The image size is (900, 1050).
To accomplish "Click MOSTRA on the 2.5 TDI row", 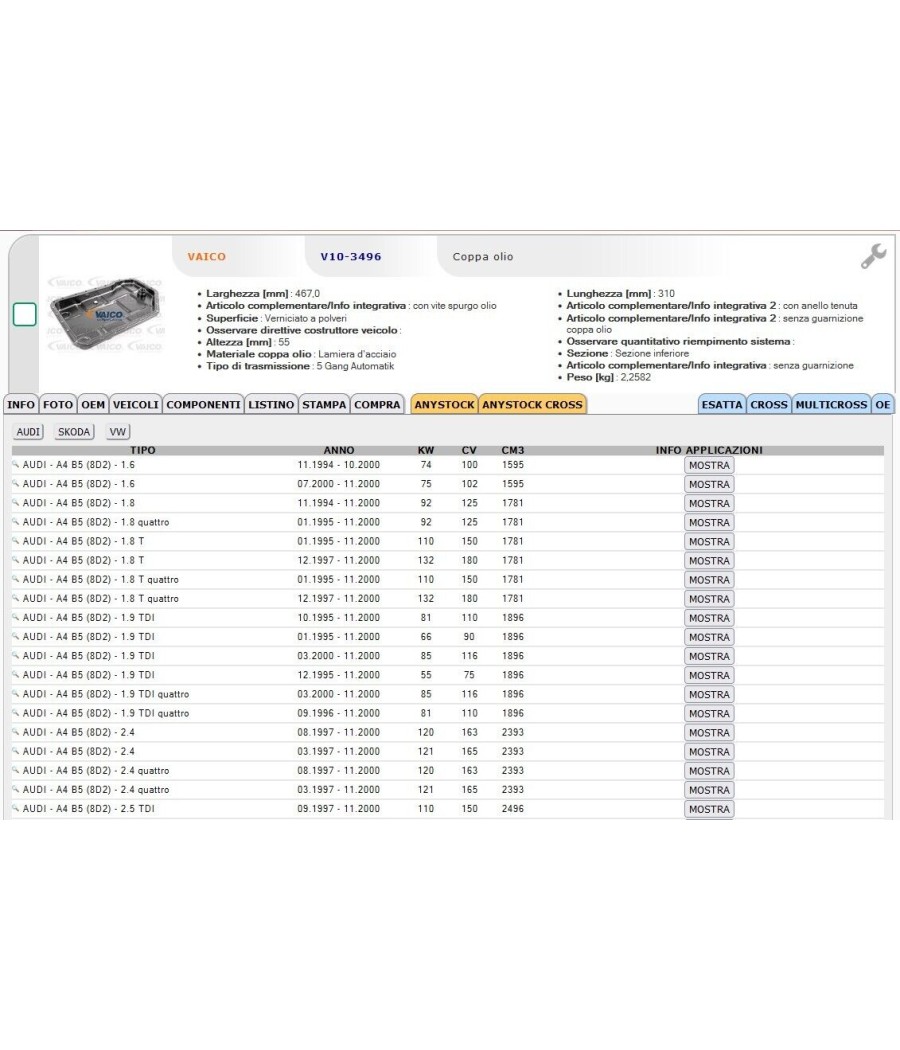I will (x=709, y=809).
